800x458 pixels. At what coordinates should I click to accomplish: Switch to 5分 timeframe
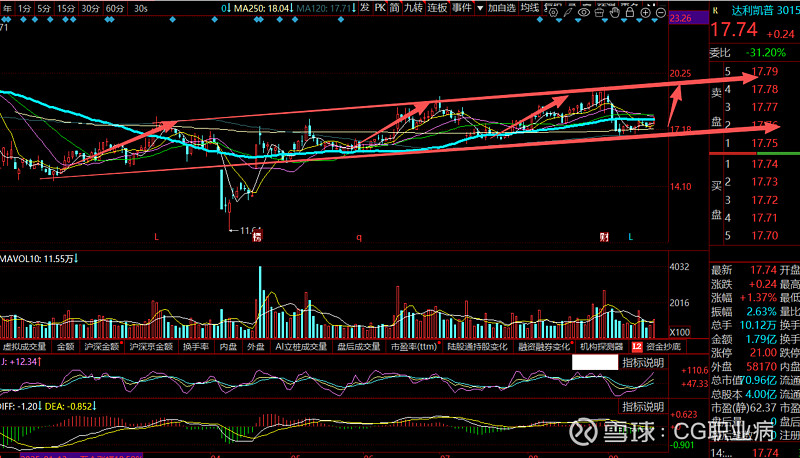coord(44,8)
